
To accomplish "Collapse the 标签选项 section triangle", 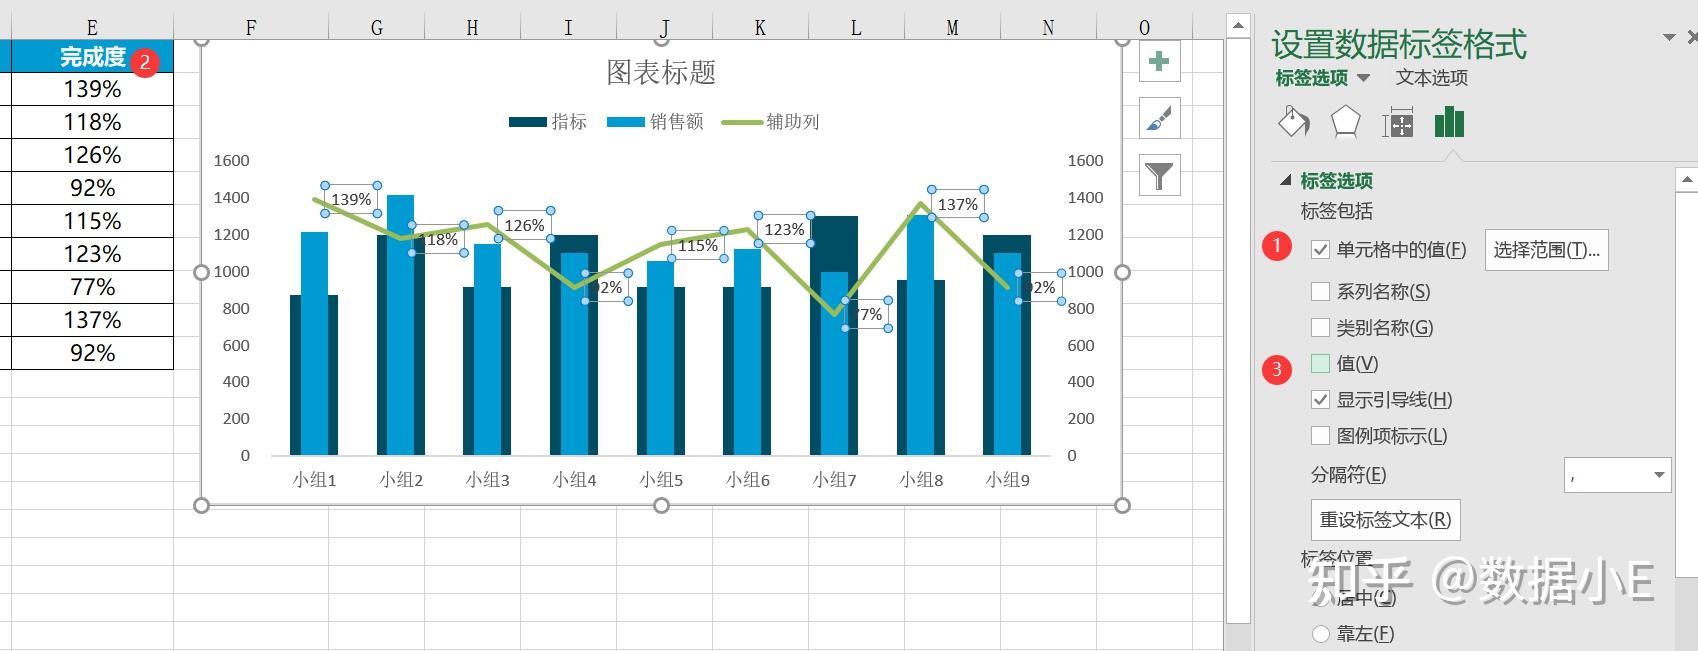I will click(x=1286, y=181).
